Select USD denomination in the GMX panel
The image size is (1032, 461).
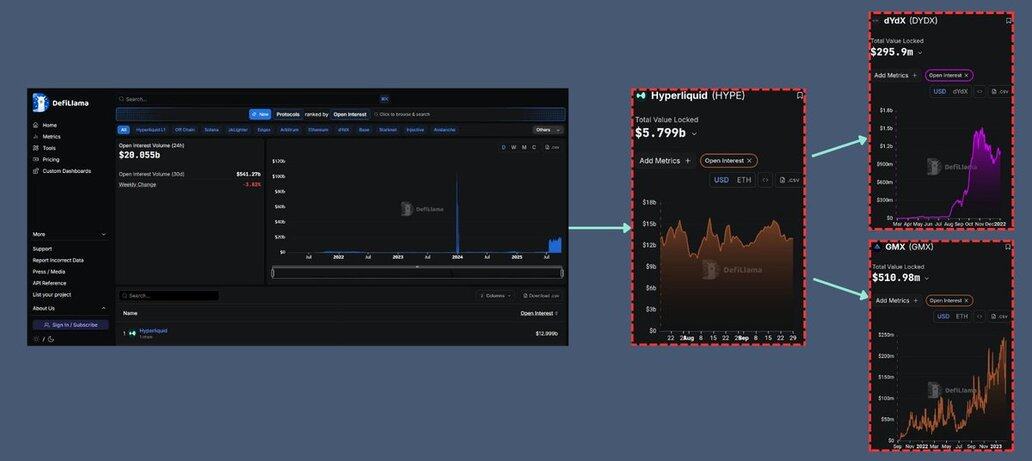[942, 316]
